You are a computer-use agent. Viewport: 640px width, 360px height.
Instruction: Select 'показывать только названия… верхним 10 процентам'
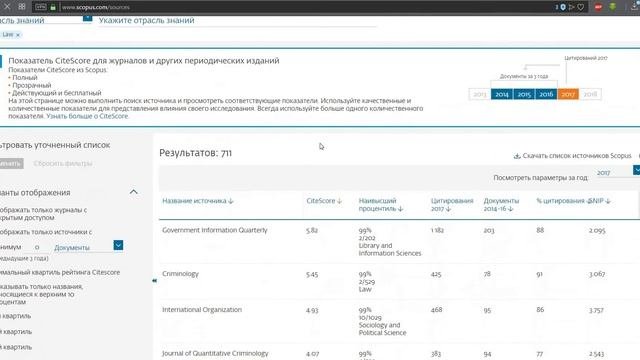pyautogui.click(x=42, y=294)
